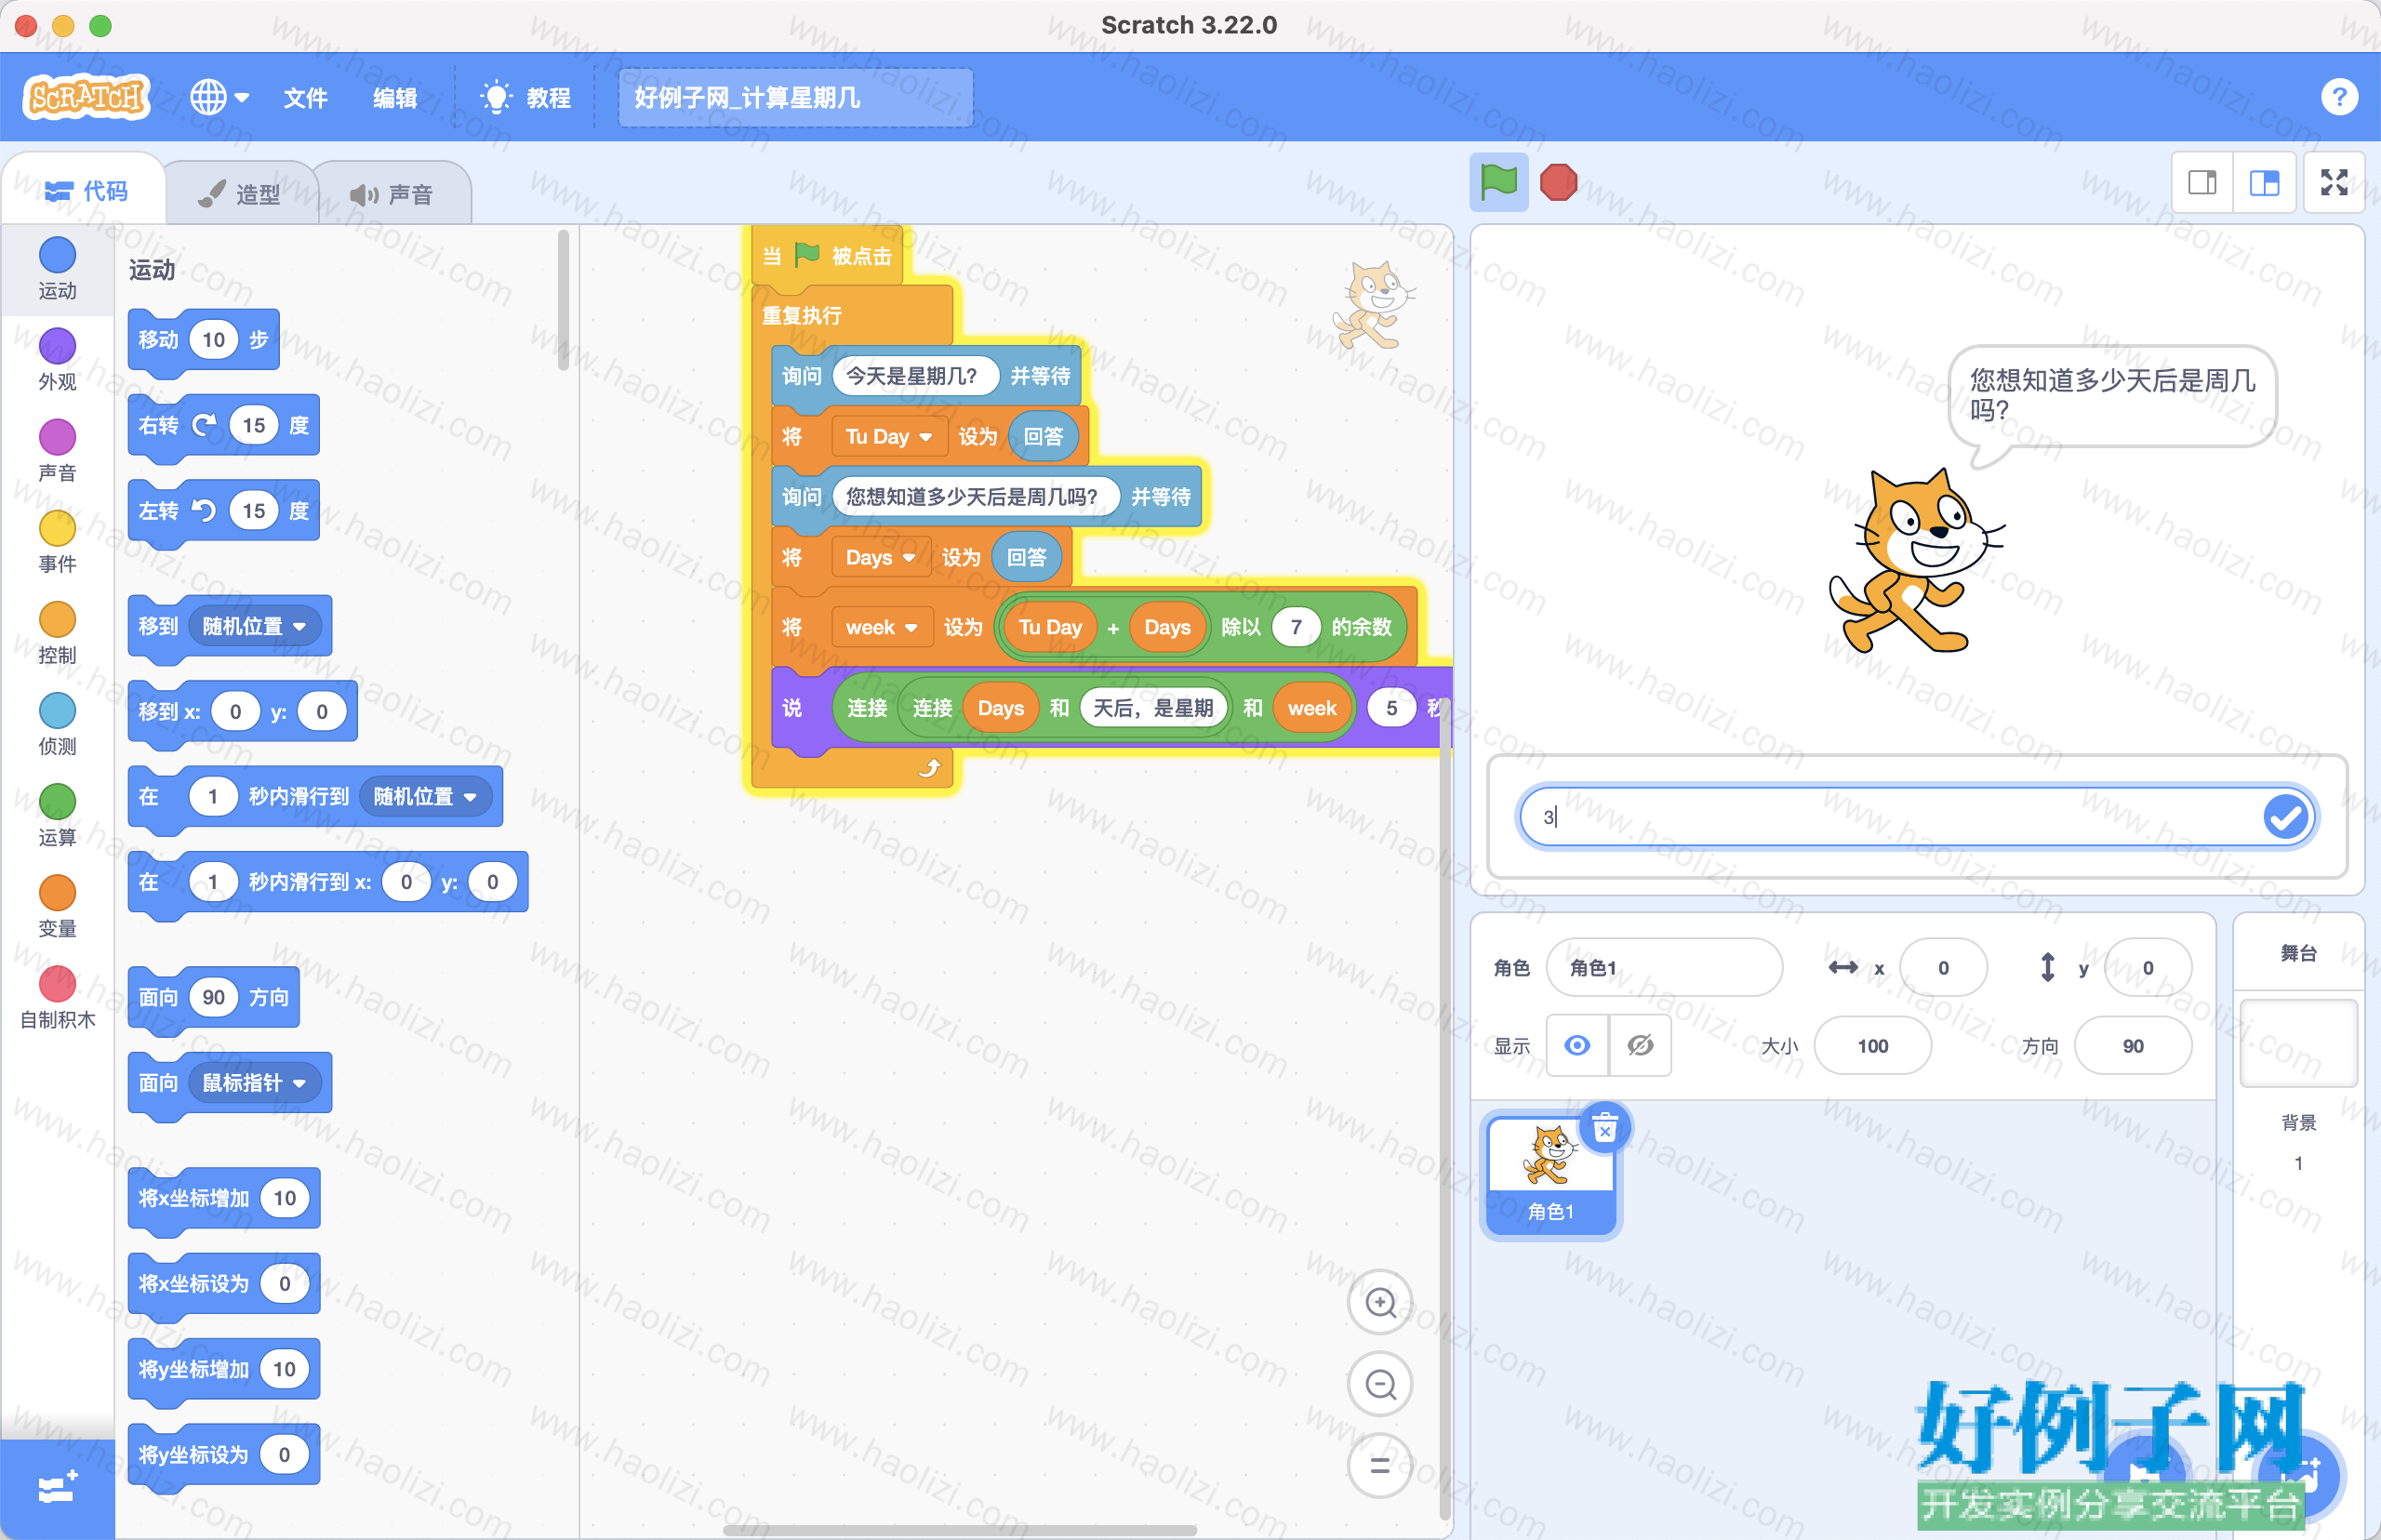Click the Scratch logo

86,97
